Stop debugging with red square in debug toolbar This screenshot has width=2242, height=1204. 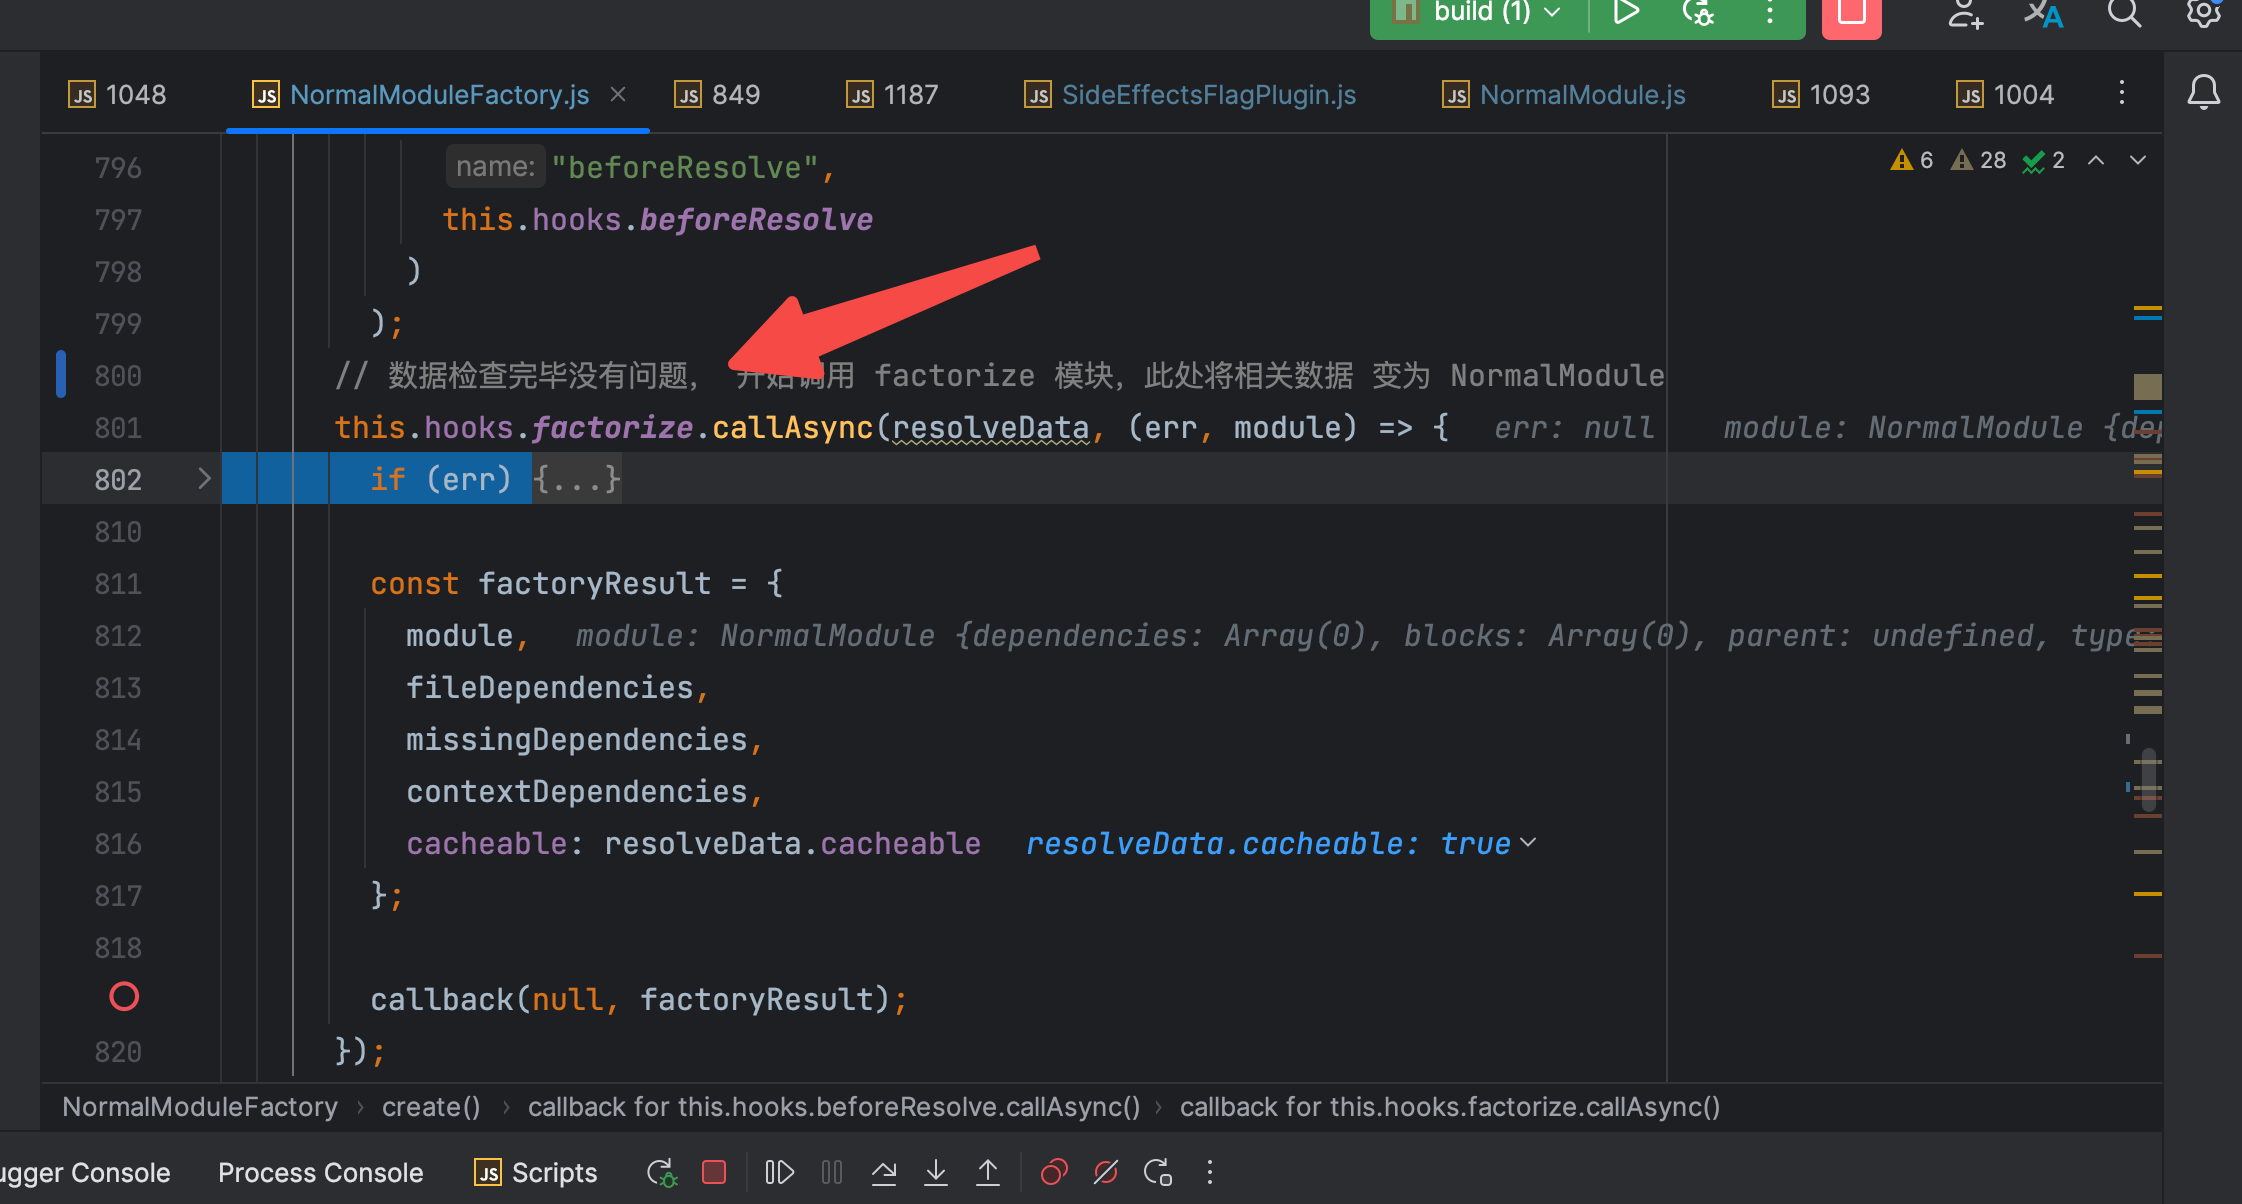tap(714, 1172)
